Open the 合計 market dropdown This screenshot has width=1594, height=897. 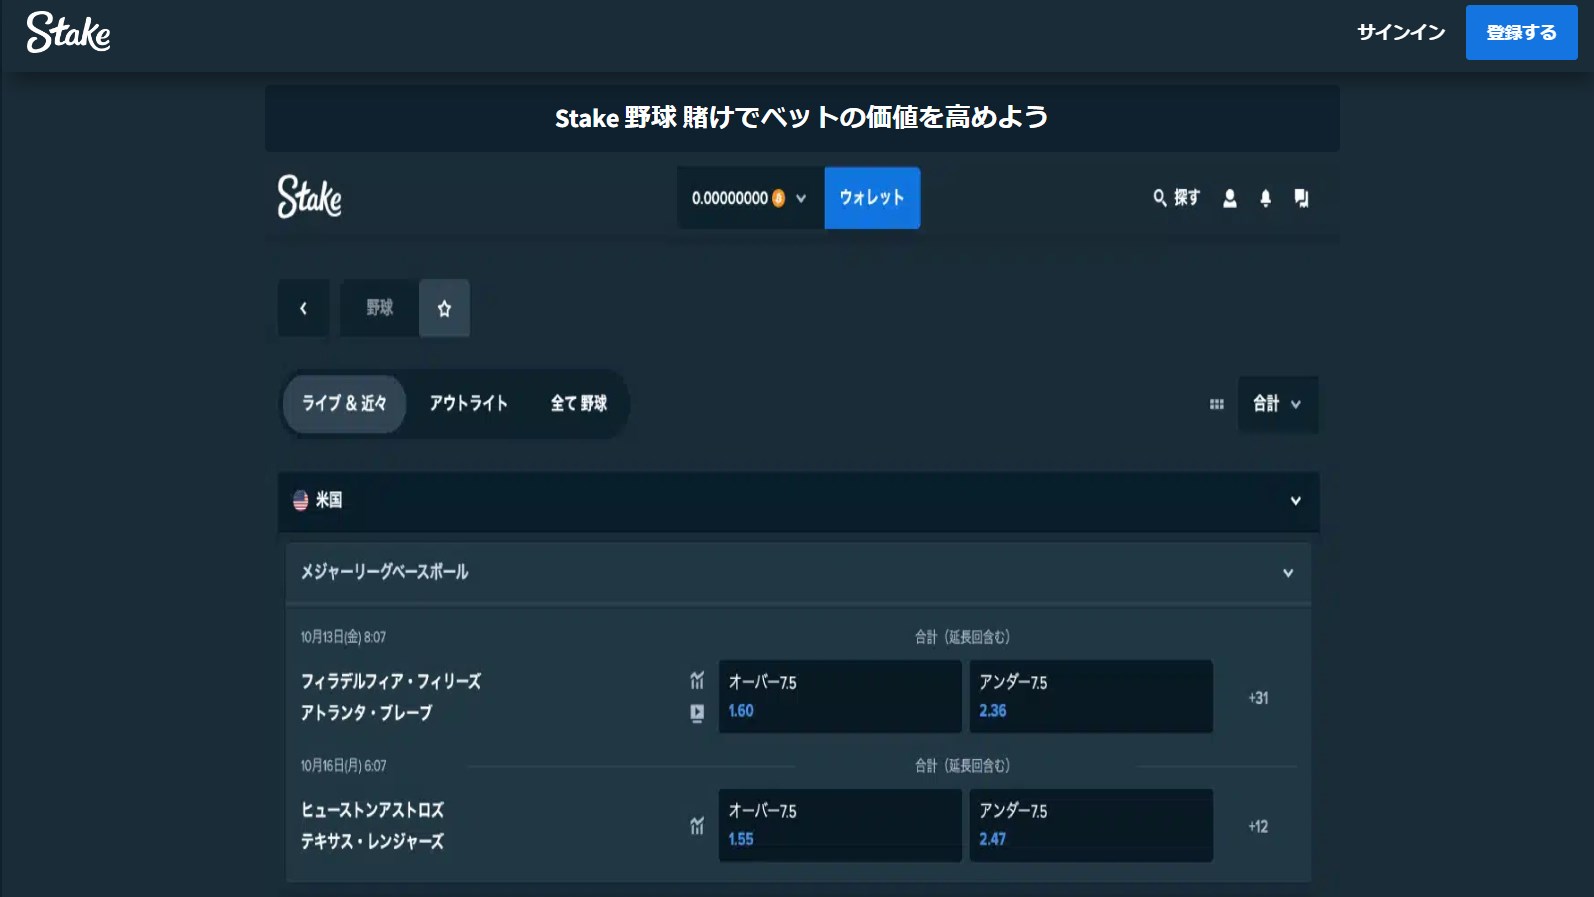tap(1277, 404)
